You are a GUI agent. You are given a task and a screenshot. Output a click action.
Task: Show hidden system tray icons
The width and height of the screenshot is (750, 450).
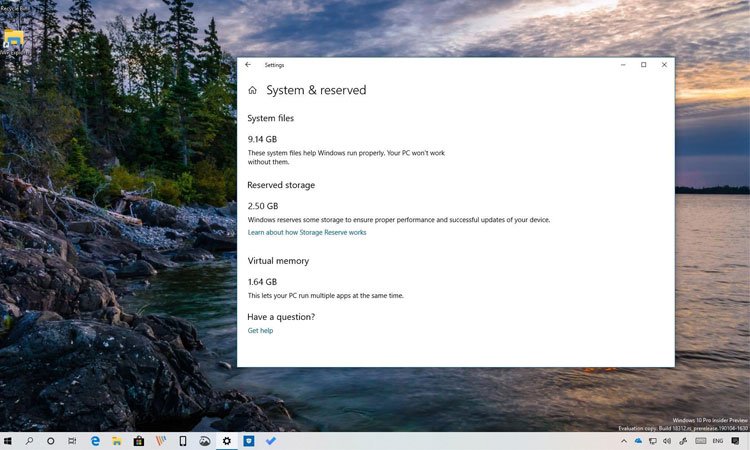[624, 441]
